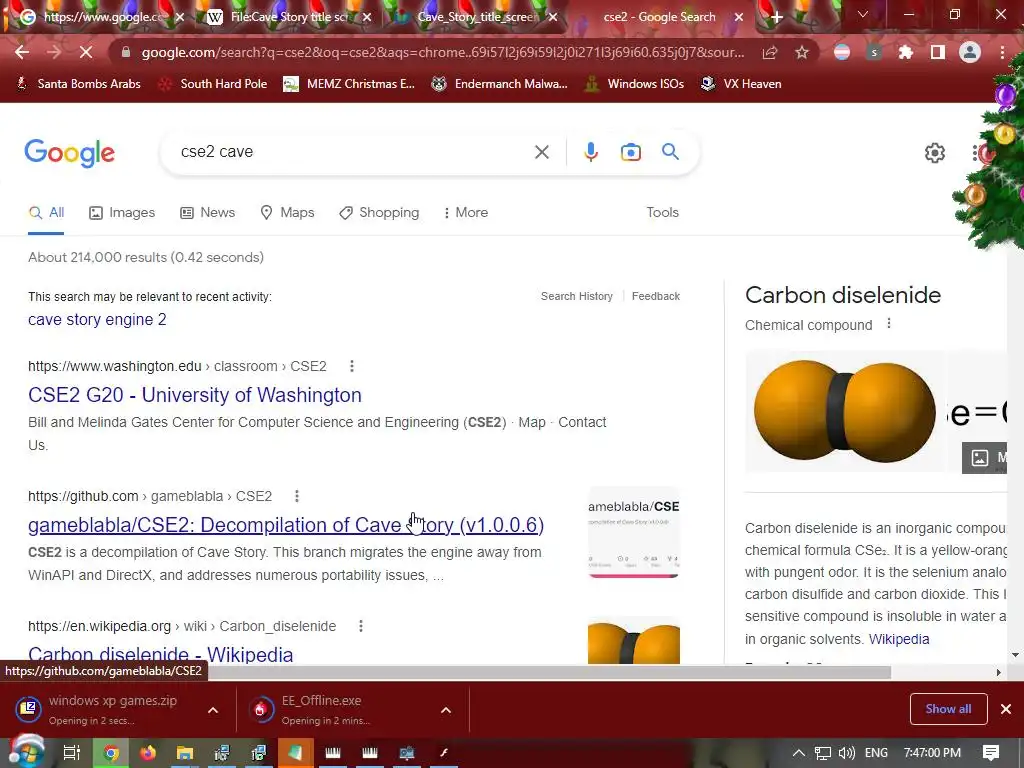Click the gameblabla/CSE2 result thumbnail

pyautogui.click(x=633, y=532)
